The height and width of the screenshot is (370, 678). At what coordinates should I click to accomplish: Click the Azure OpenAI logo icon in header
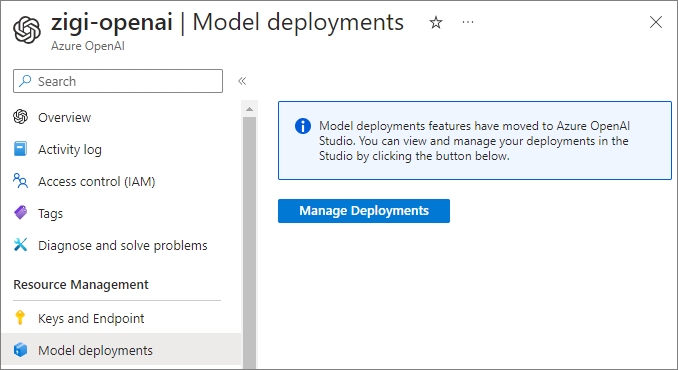27,30
